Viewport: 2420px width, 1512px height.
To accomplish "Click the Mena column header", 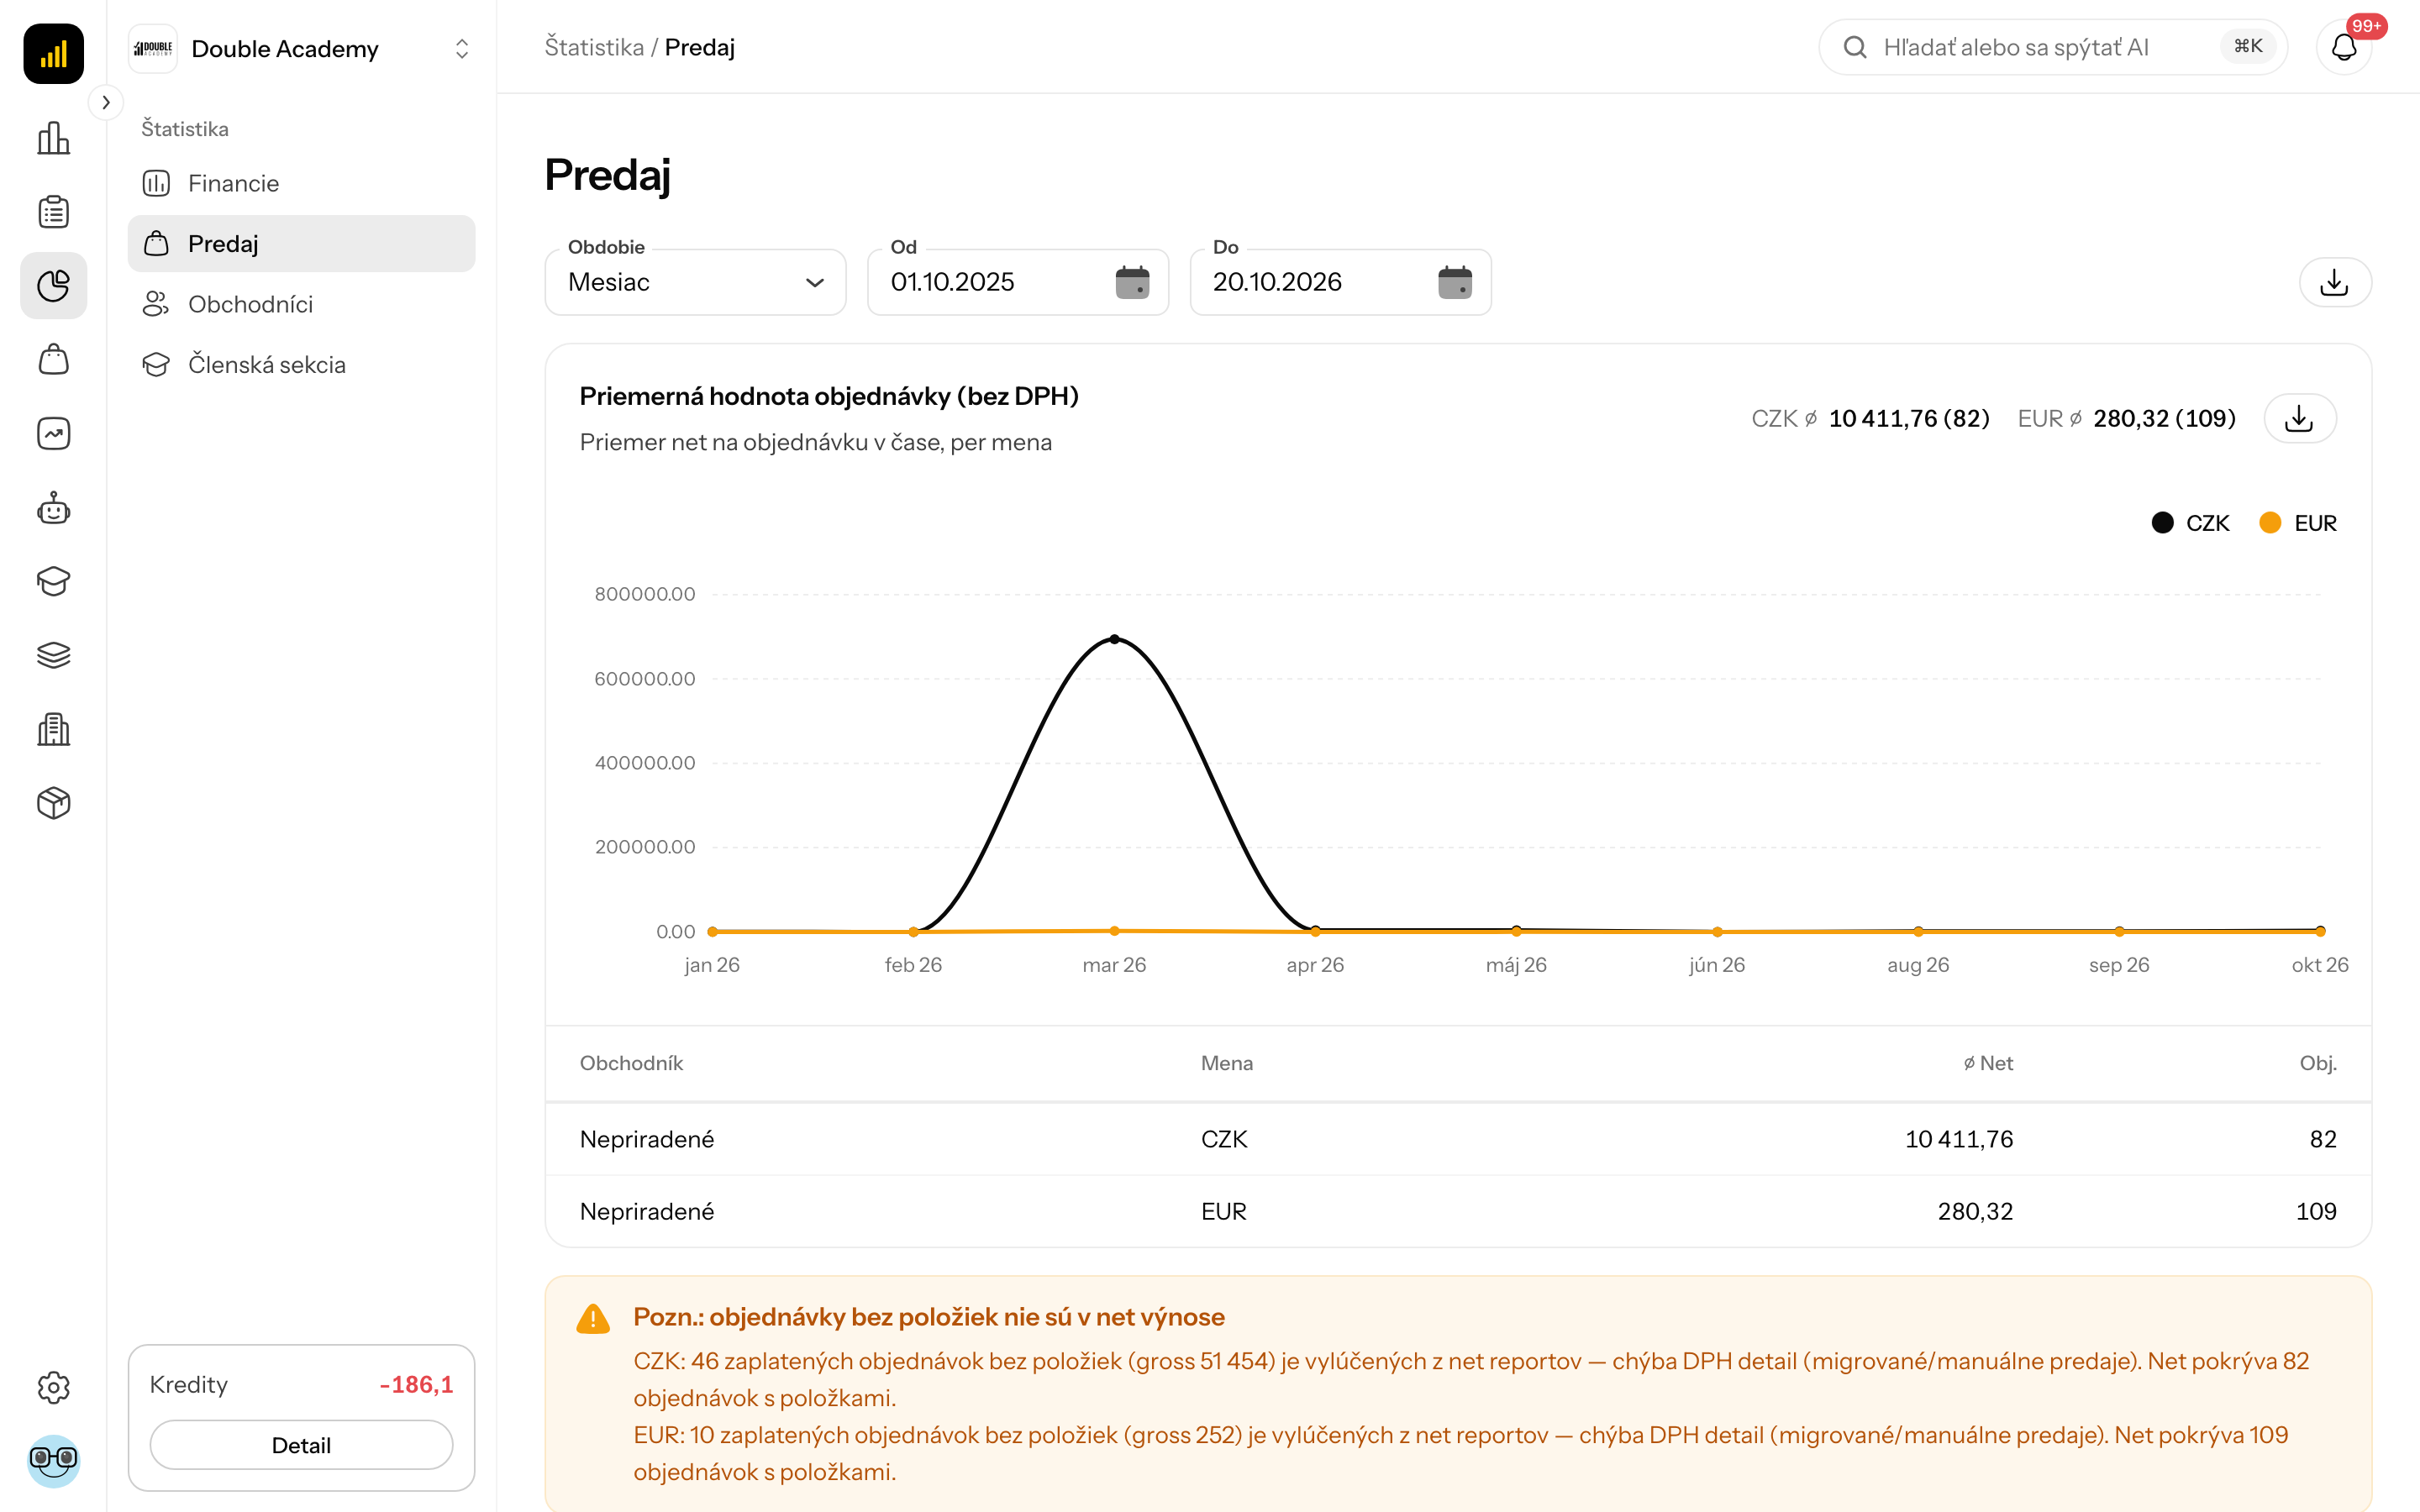I will click(x=1226, y=1063).
